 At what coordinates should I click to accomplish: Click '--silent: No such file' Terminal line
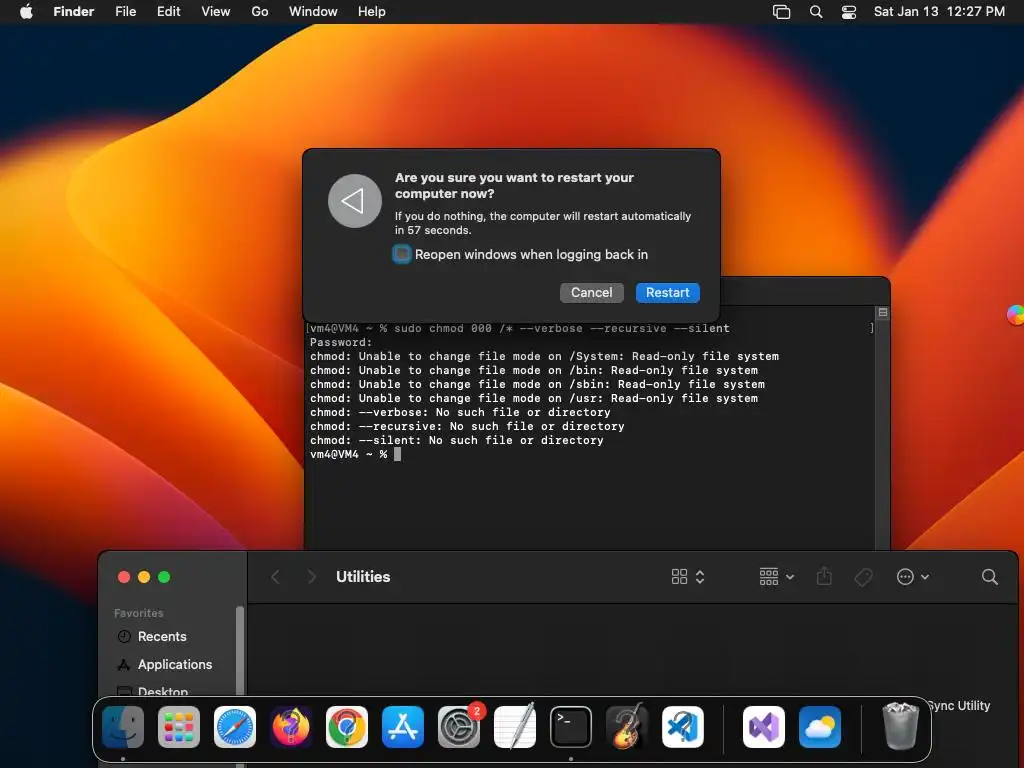[x=456, y=440]
